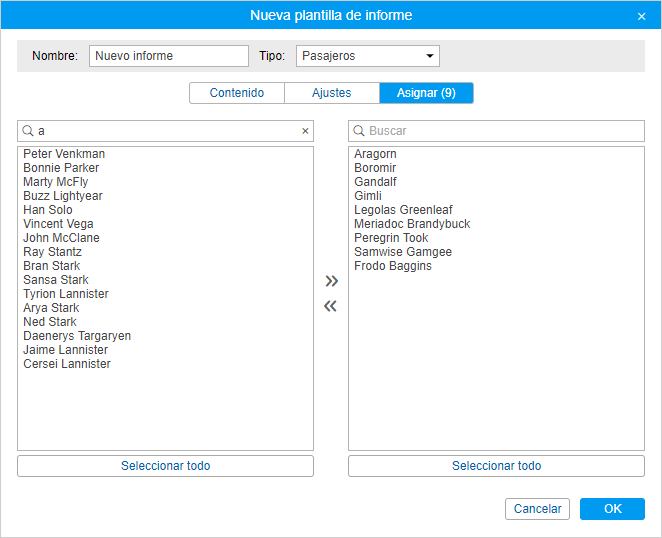The image size is (662, 538).
Task: Click the add-to-assigned double right arrow
Action: (331, 281)
